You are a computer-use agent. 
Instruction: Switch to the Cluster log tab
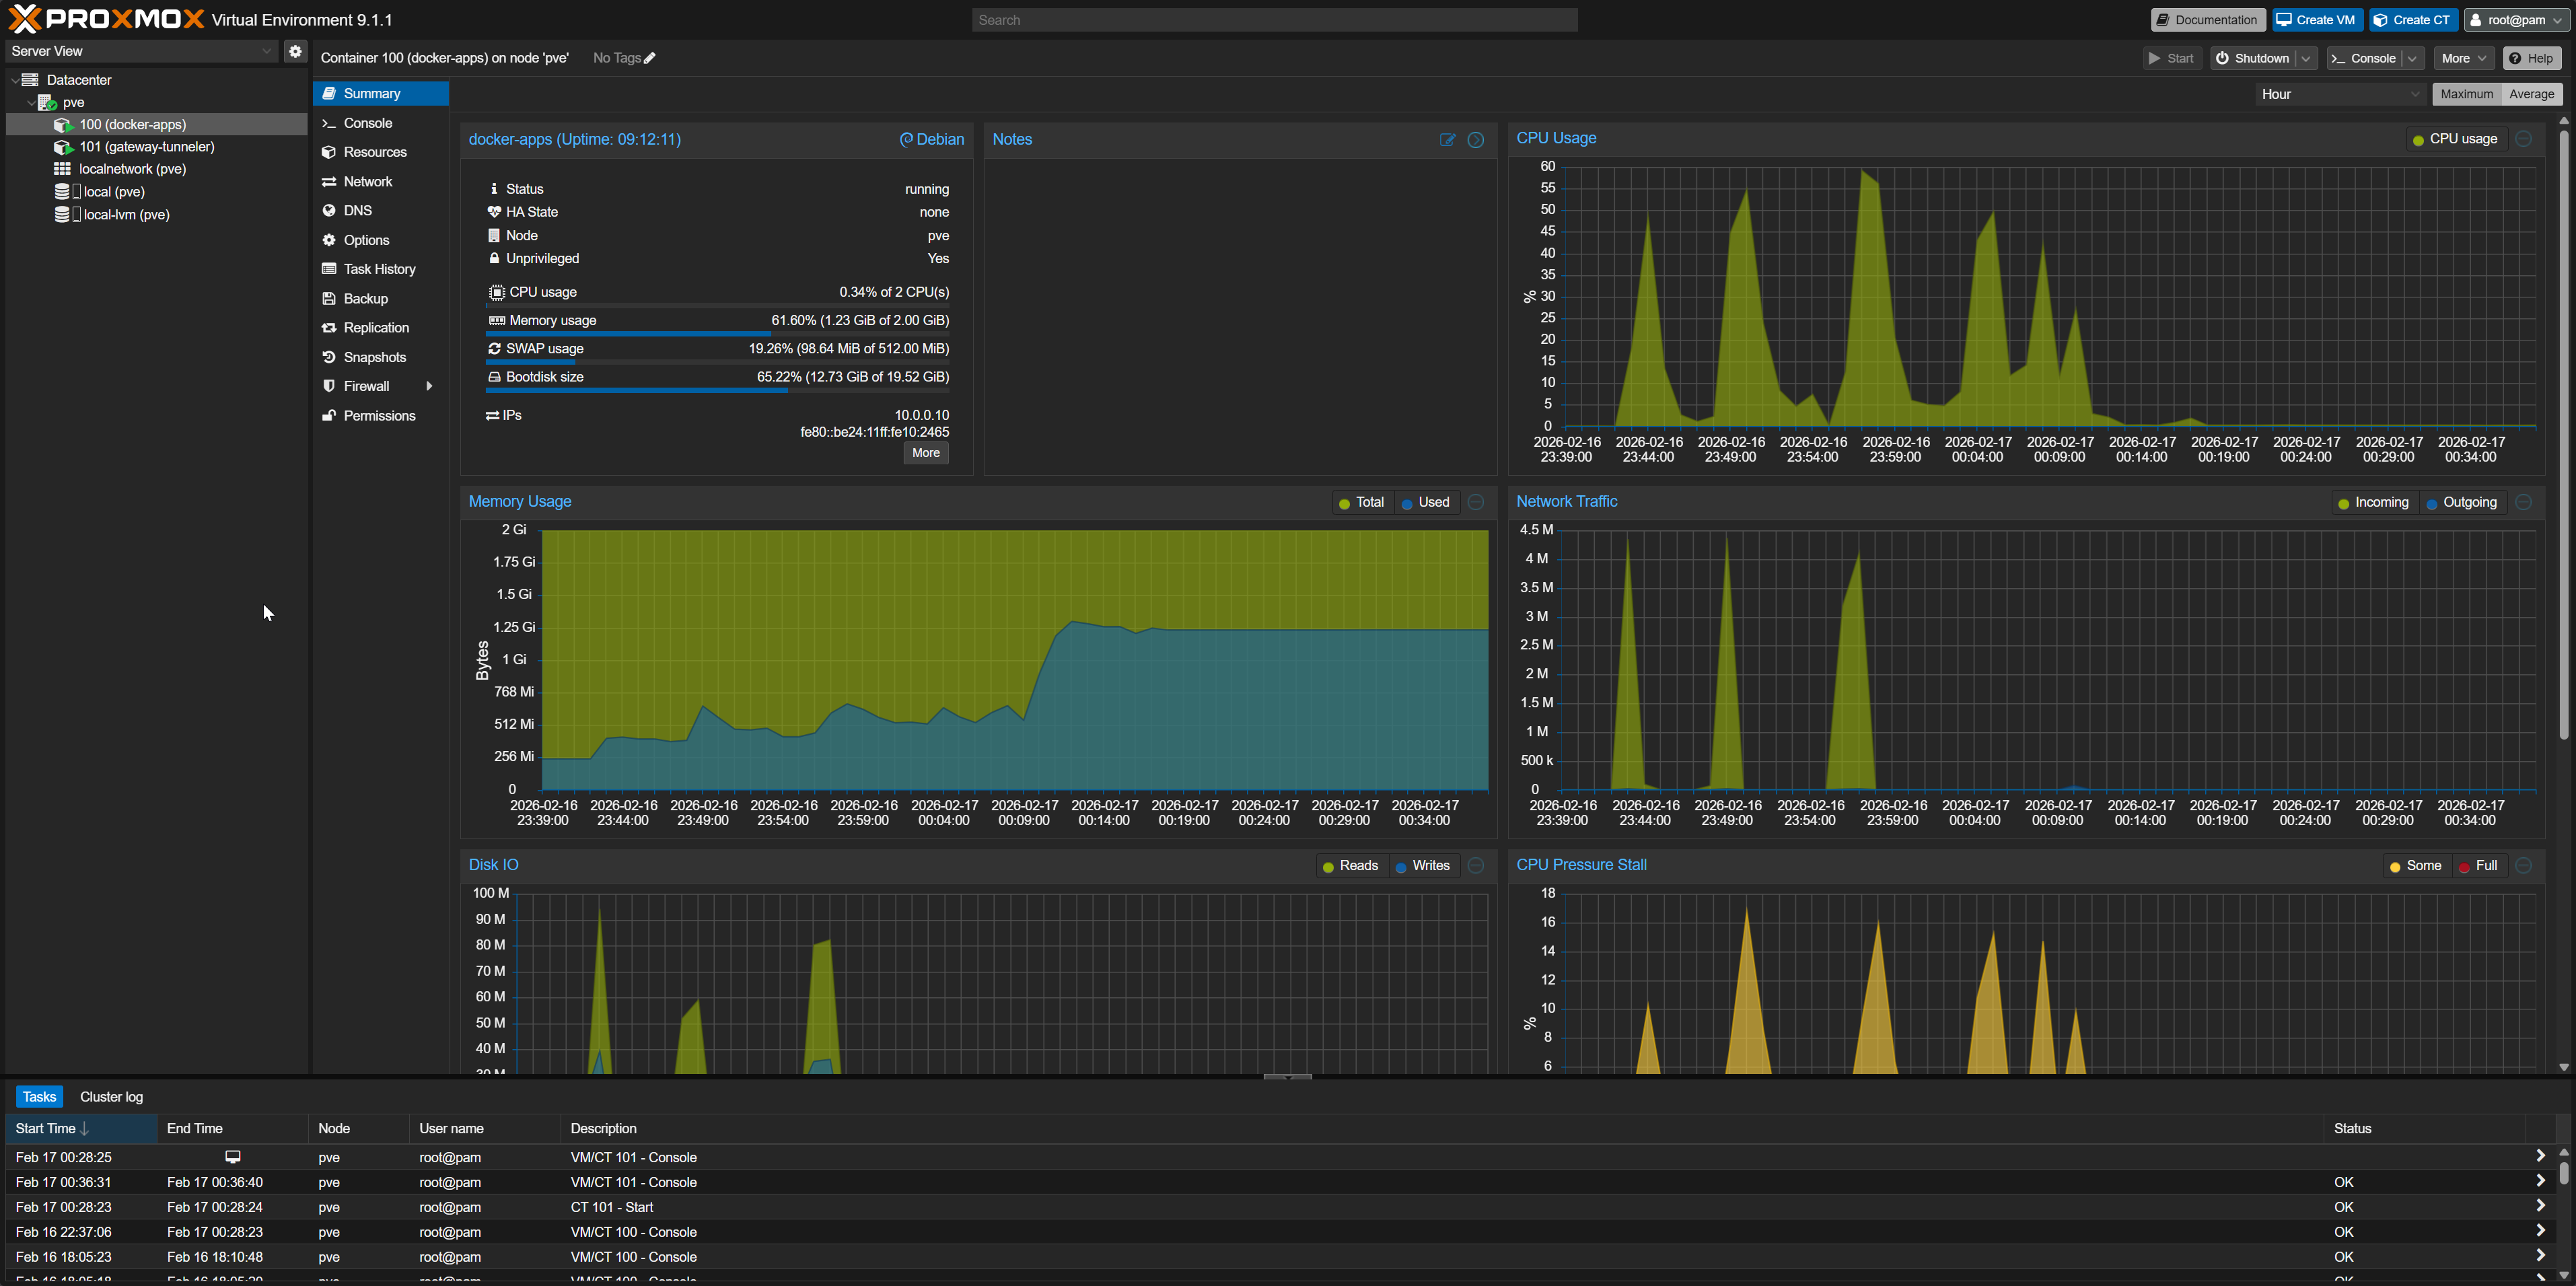click(x=111, y=1097)
